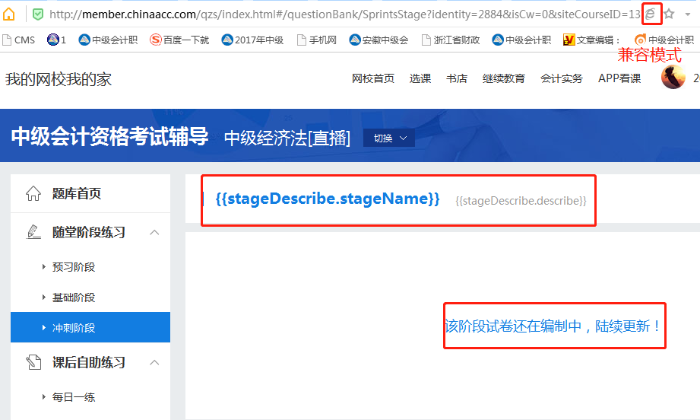Click the user avatar picture

(x=673, y=78)
